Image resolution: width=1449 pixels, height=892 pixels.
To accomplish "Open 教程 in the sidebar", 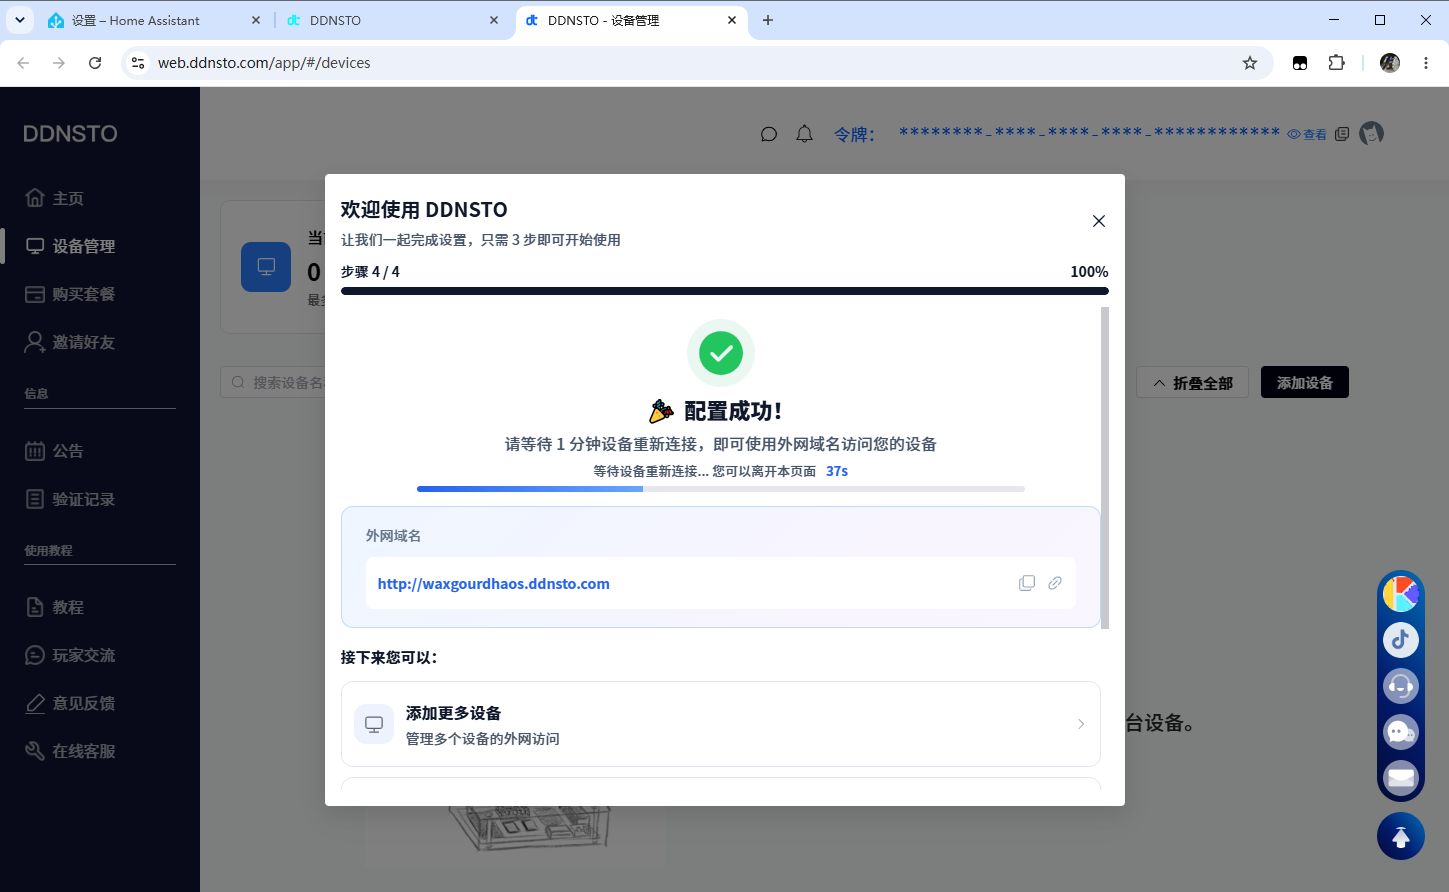I will point(55,607).
